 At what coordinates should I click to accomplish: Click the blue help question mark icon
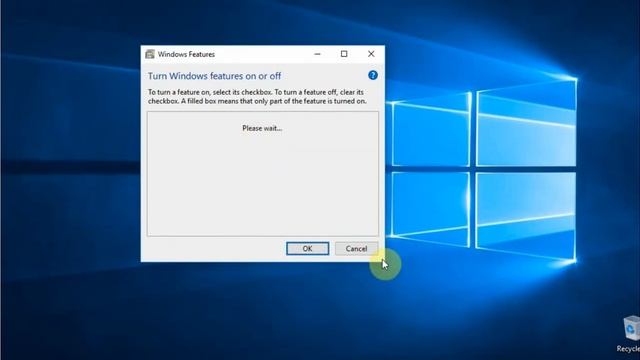click(x=373, y=75)
